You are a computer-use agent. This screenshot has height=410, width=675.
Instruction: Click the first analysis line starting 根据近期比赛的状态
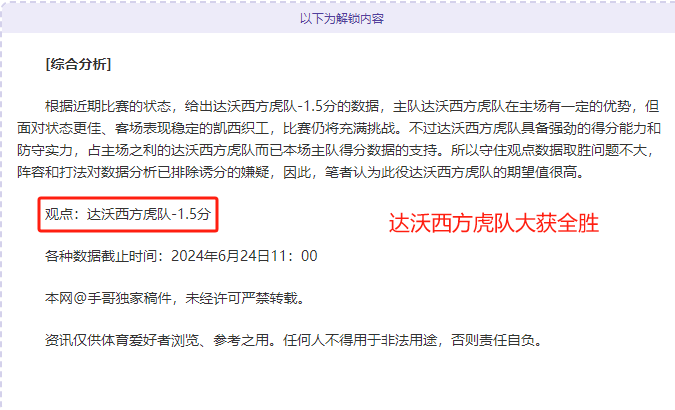point(352,106)
